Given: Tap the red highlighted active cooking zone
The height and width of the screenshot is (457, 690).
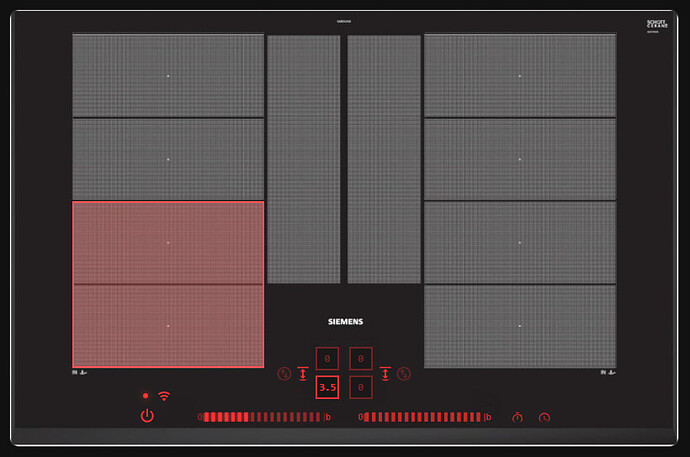Looking at the screenshot, I should [x=168, y=284].
